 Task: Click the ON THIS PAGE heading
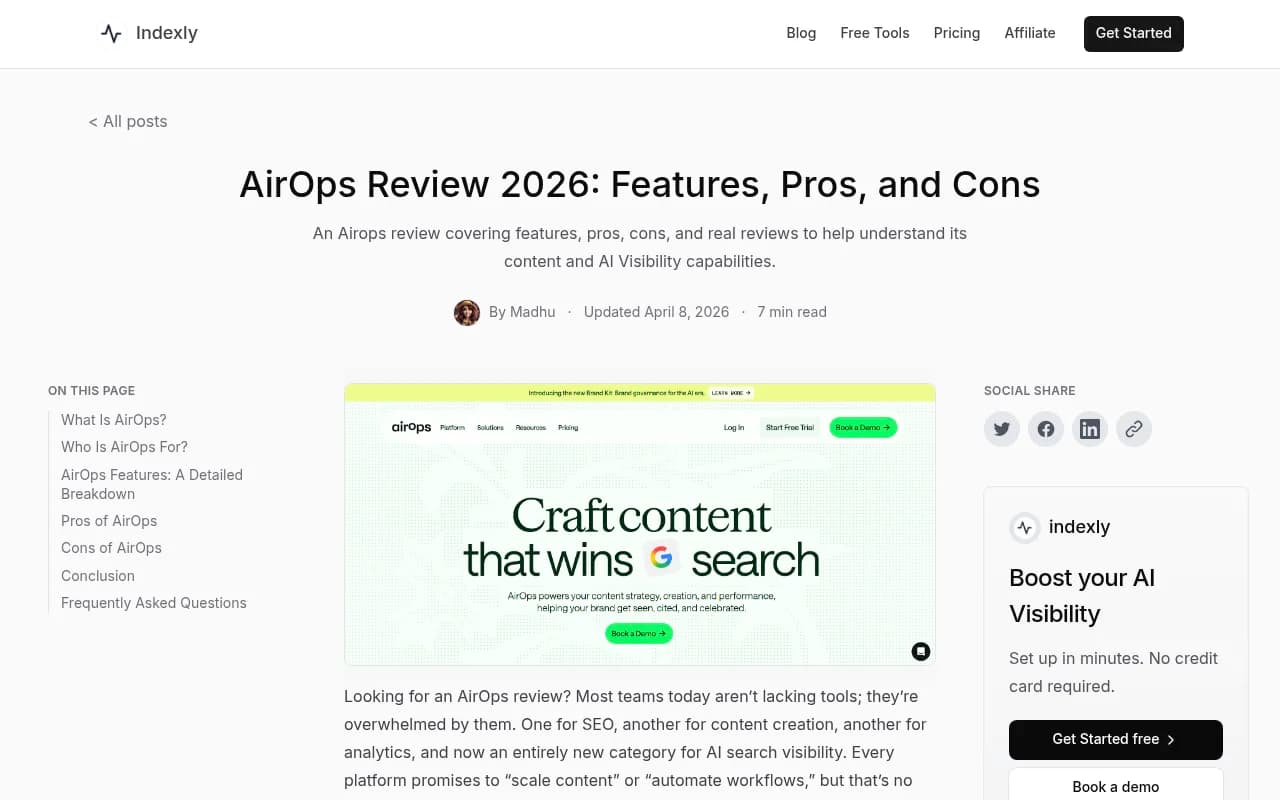[91, 391]
